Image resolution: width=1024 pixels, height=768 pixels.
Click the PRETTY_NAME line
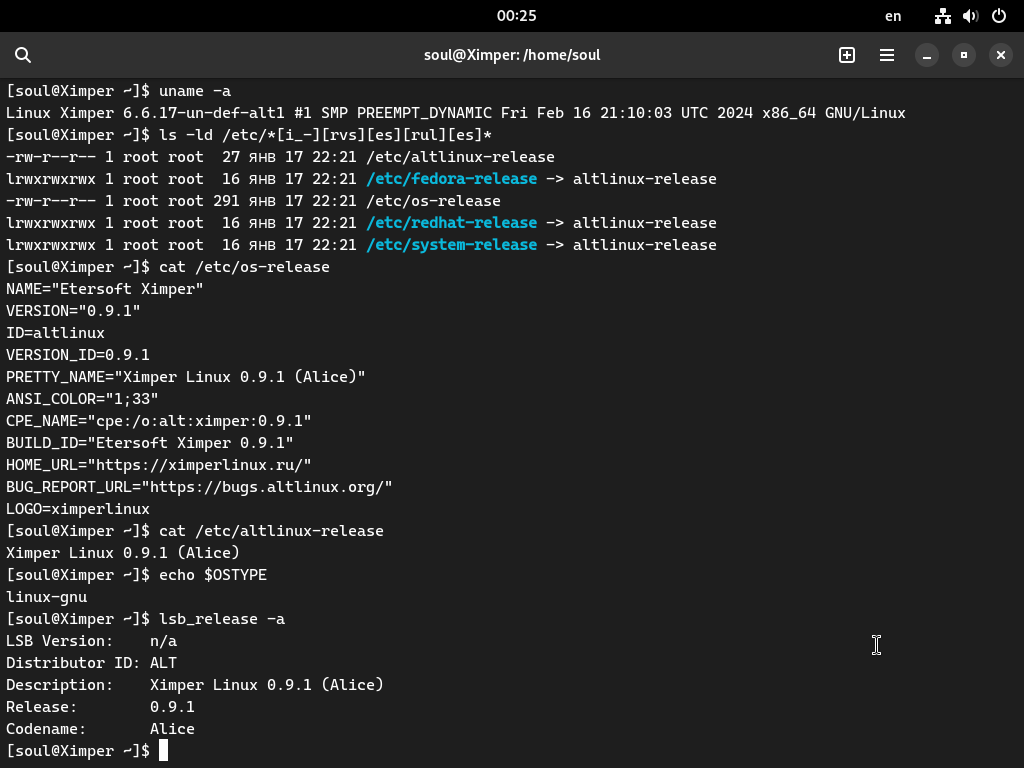point(185,377)
